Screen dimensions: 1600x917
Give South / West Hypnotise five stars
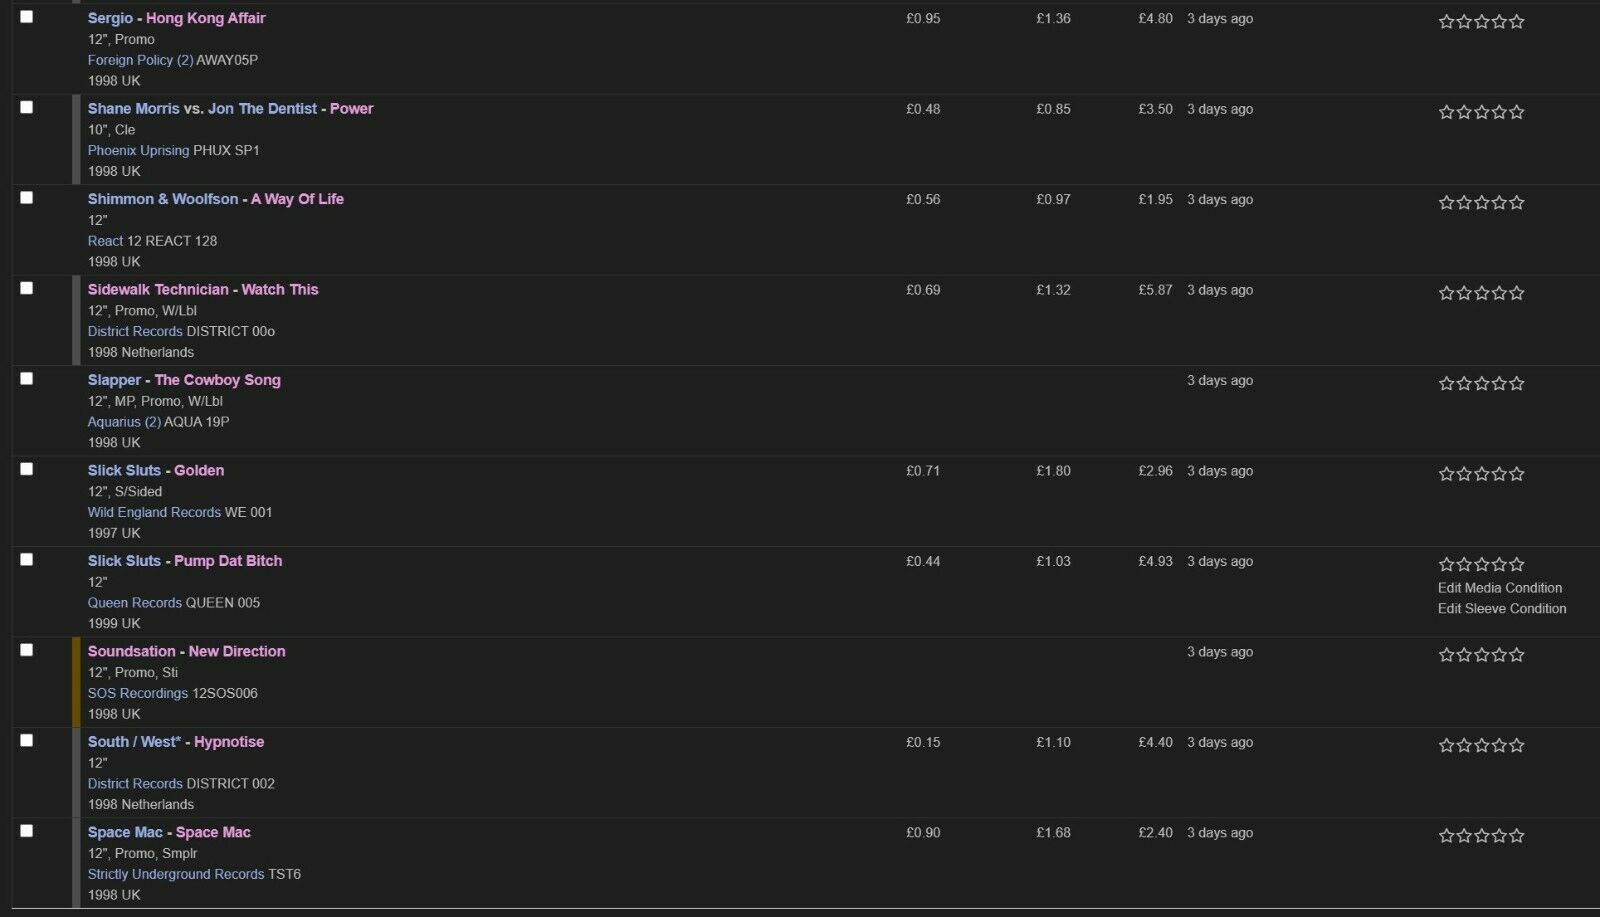click(x=1517, y=745)
